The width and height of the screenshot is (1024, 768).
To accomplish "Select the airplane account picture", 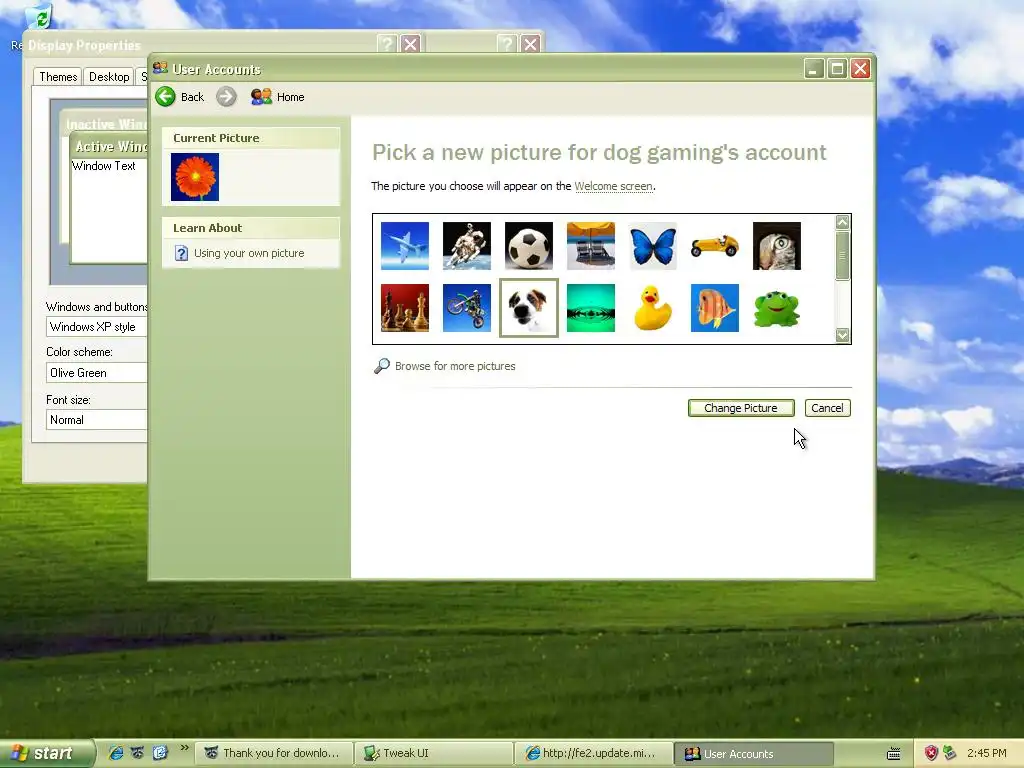I will (x=405, y=246).
